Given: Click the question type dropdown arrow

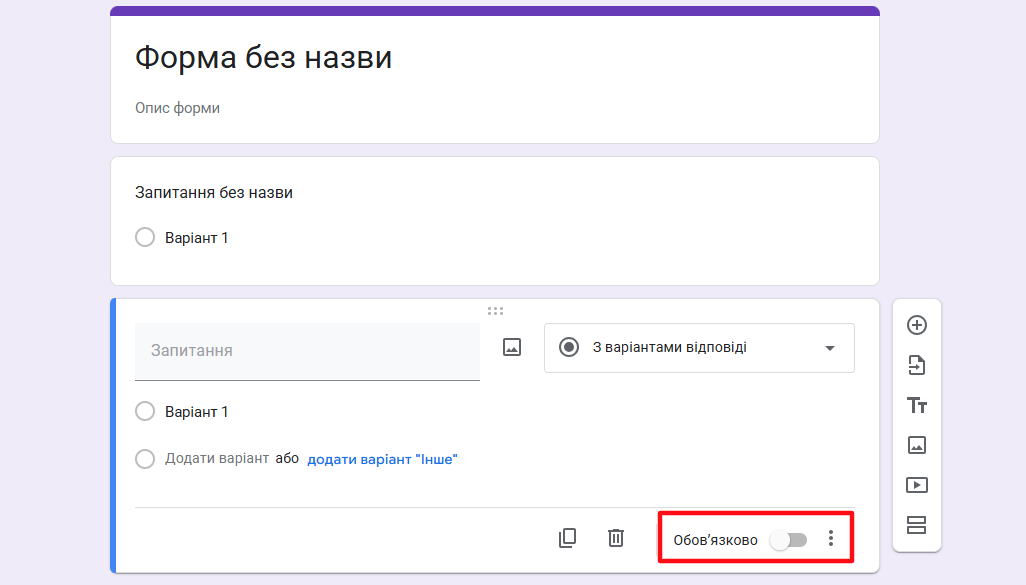Looking at the screenshot, I should click(829, 349).
